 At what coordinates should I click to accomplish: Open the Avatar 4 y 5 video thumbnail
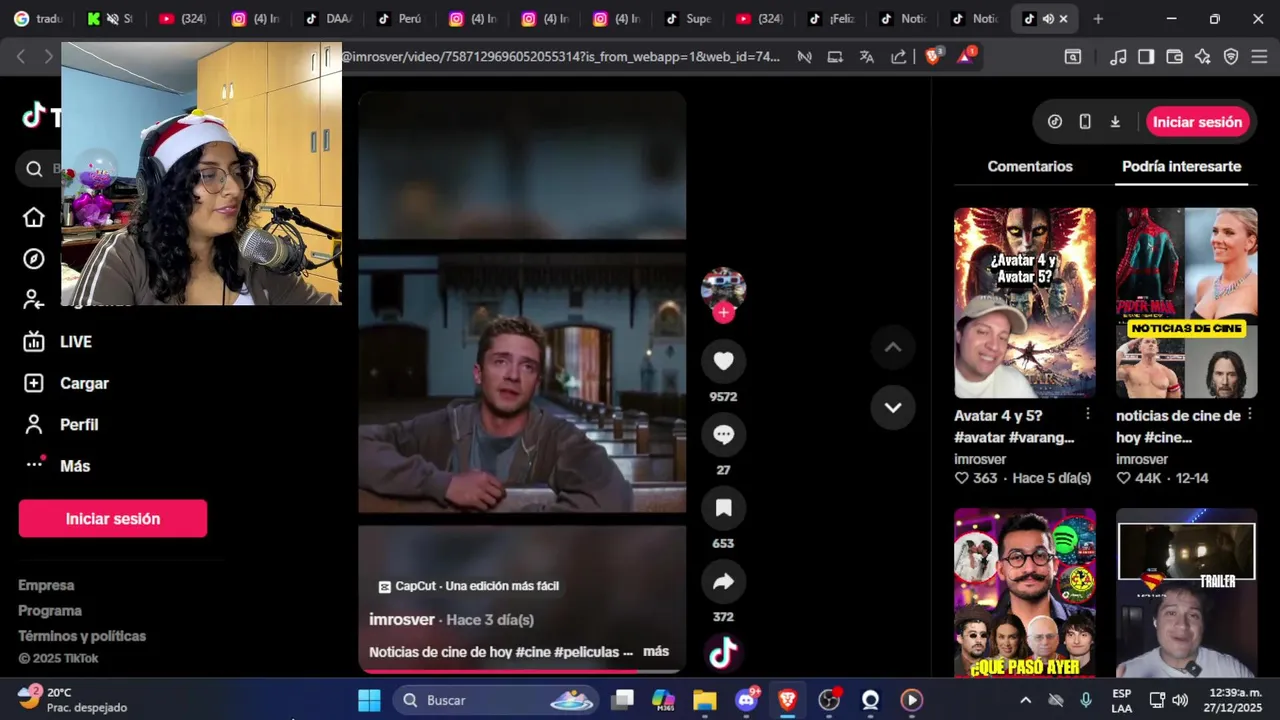(1025, 303)
